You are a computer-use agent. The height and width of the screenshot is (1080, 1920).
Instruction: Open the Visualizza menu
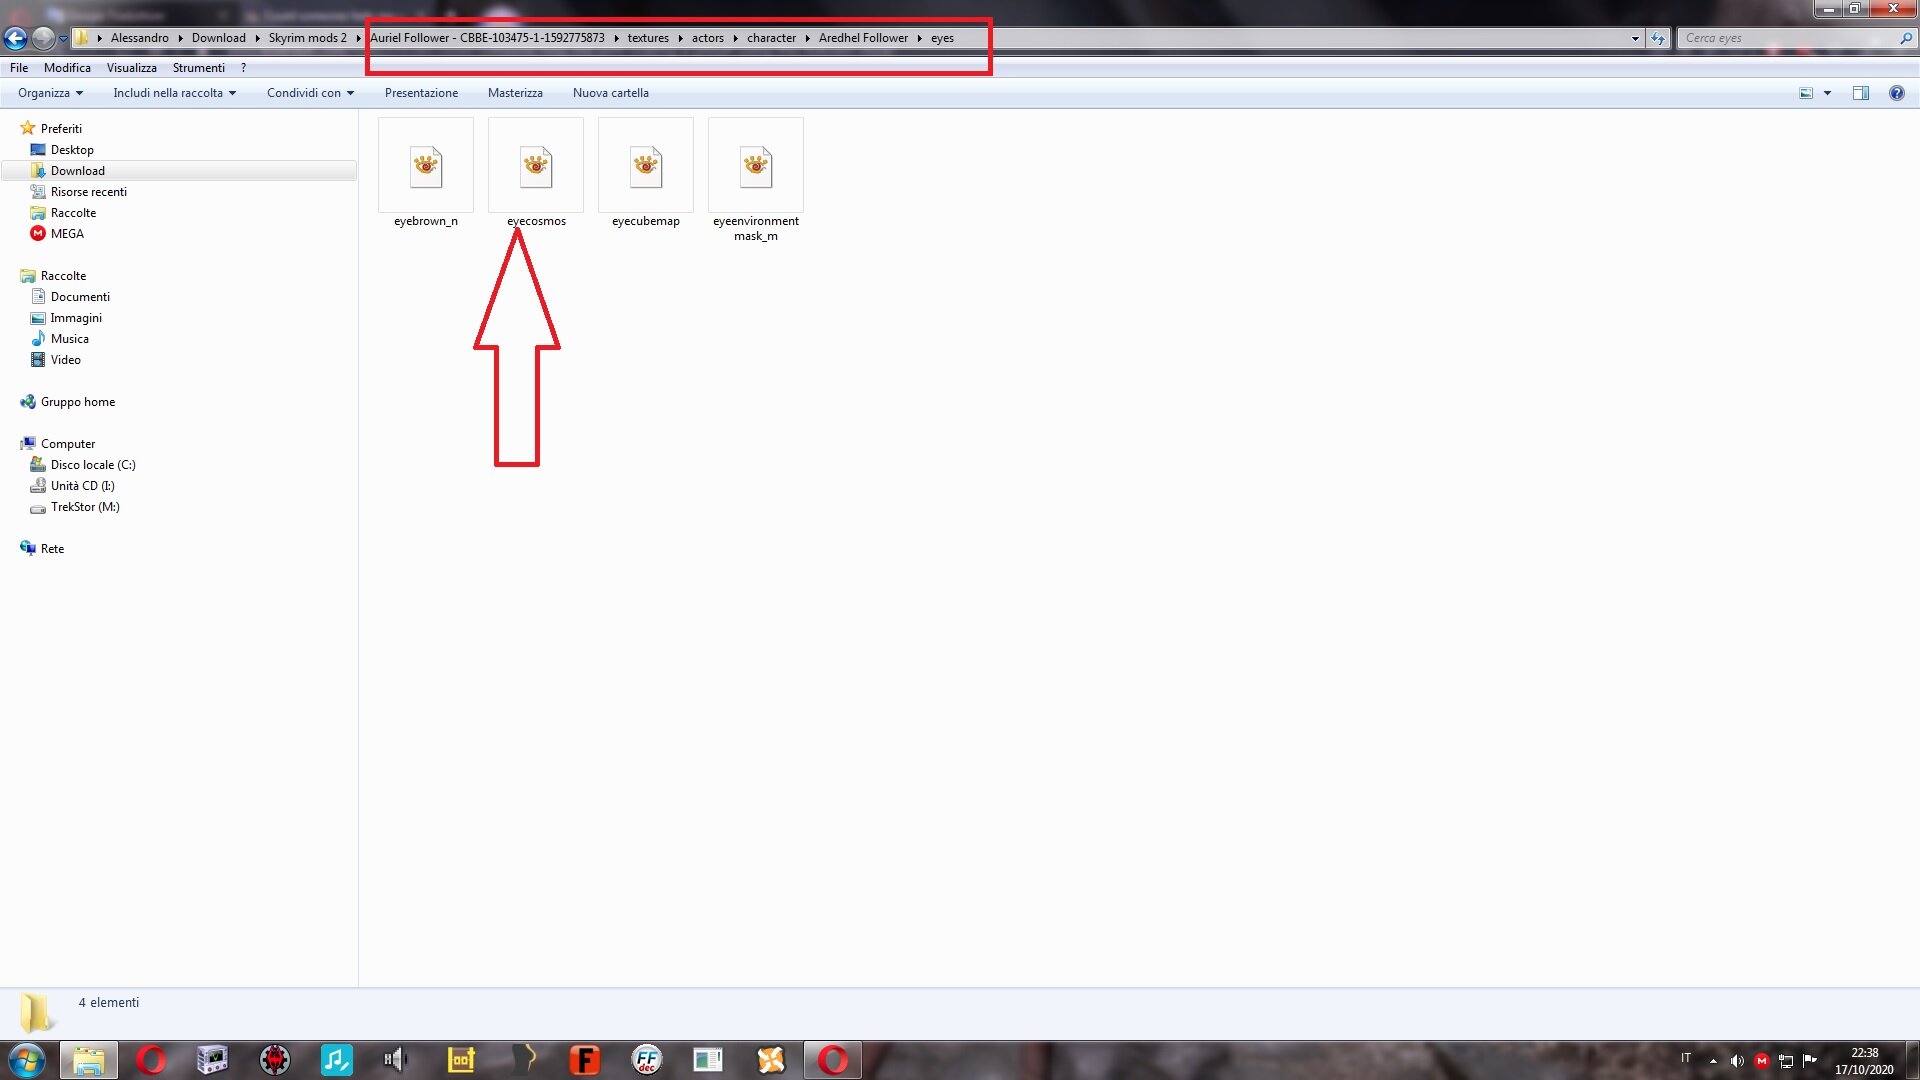[132, 68]
